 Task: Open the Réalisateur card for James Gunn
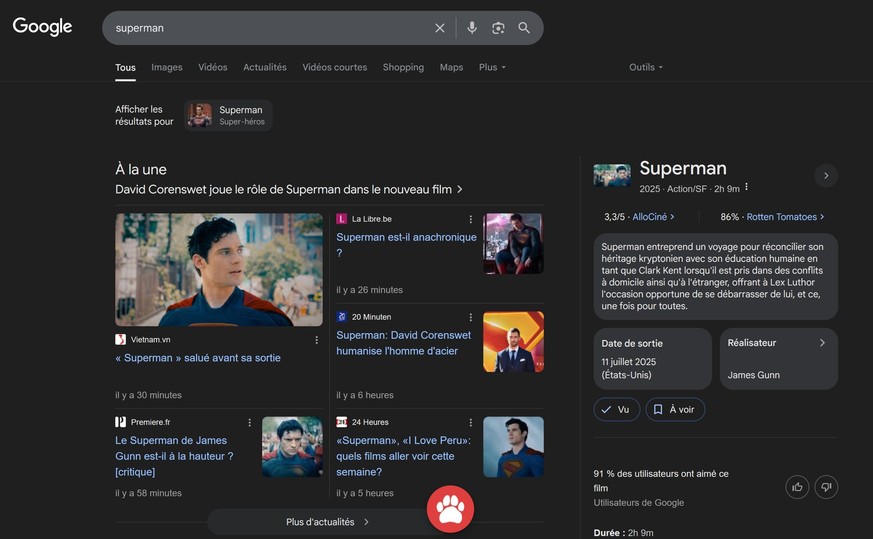pos(778,359)
